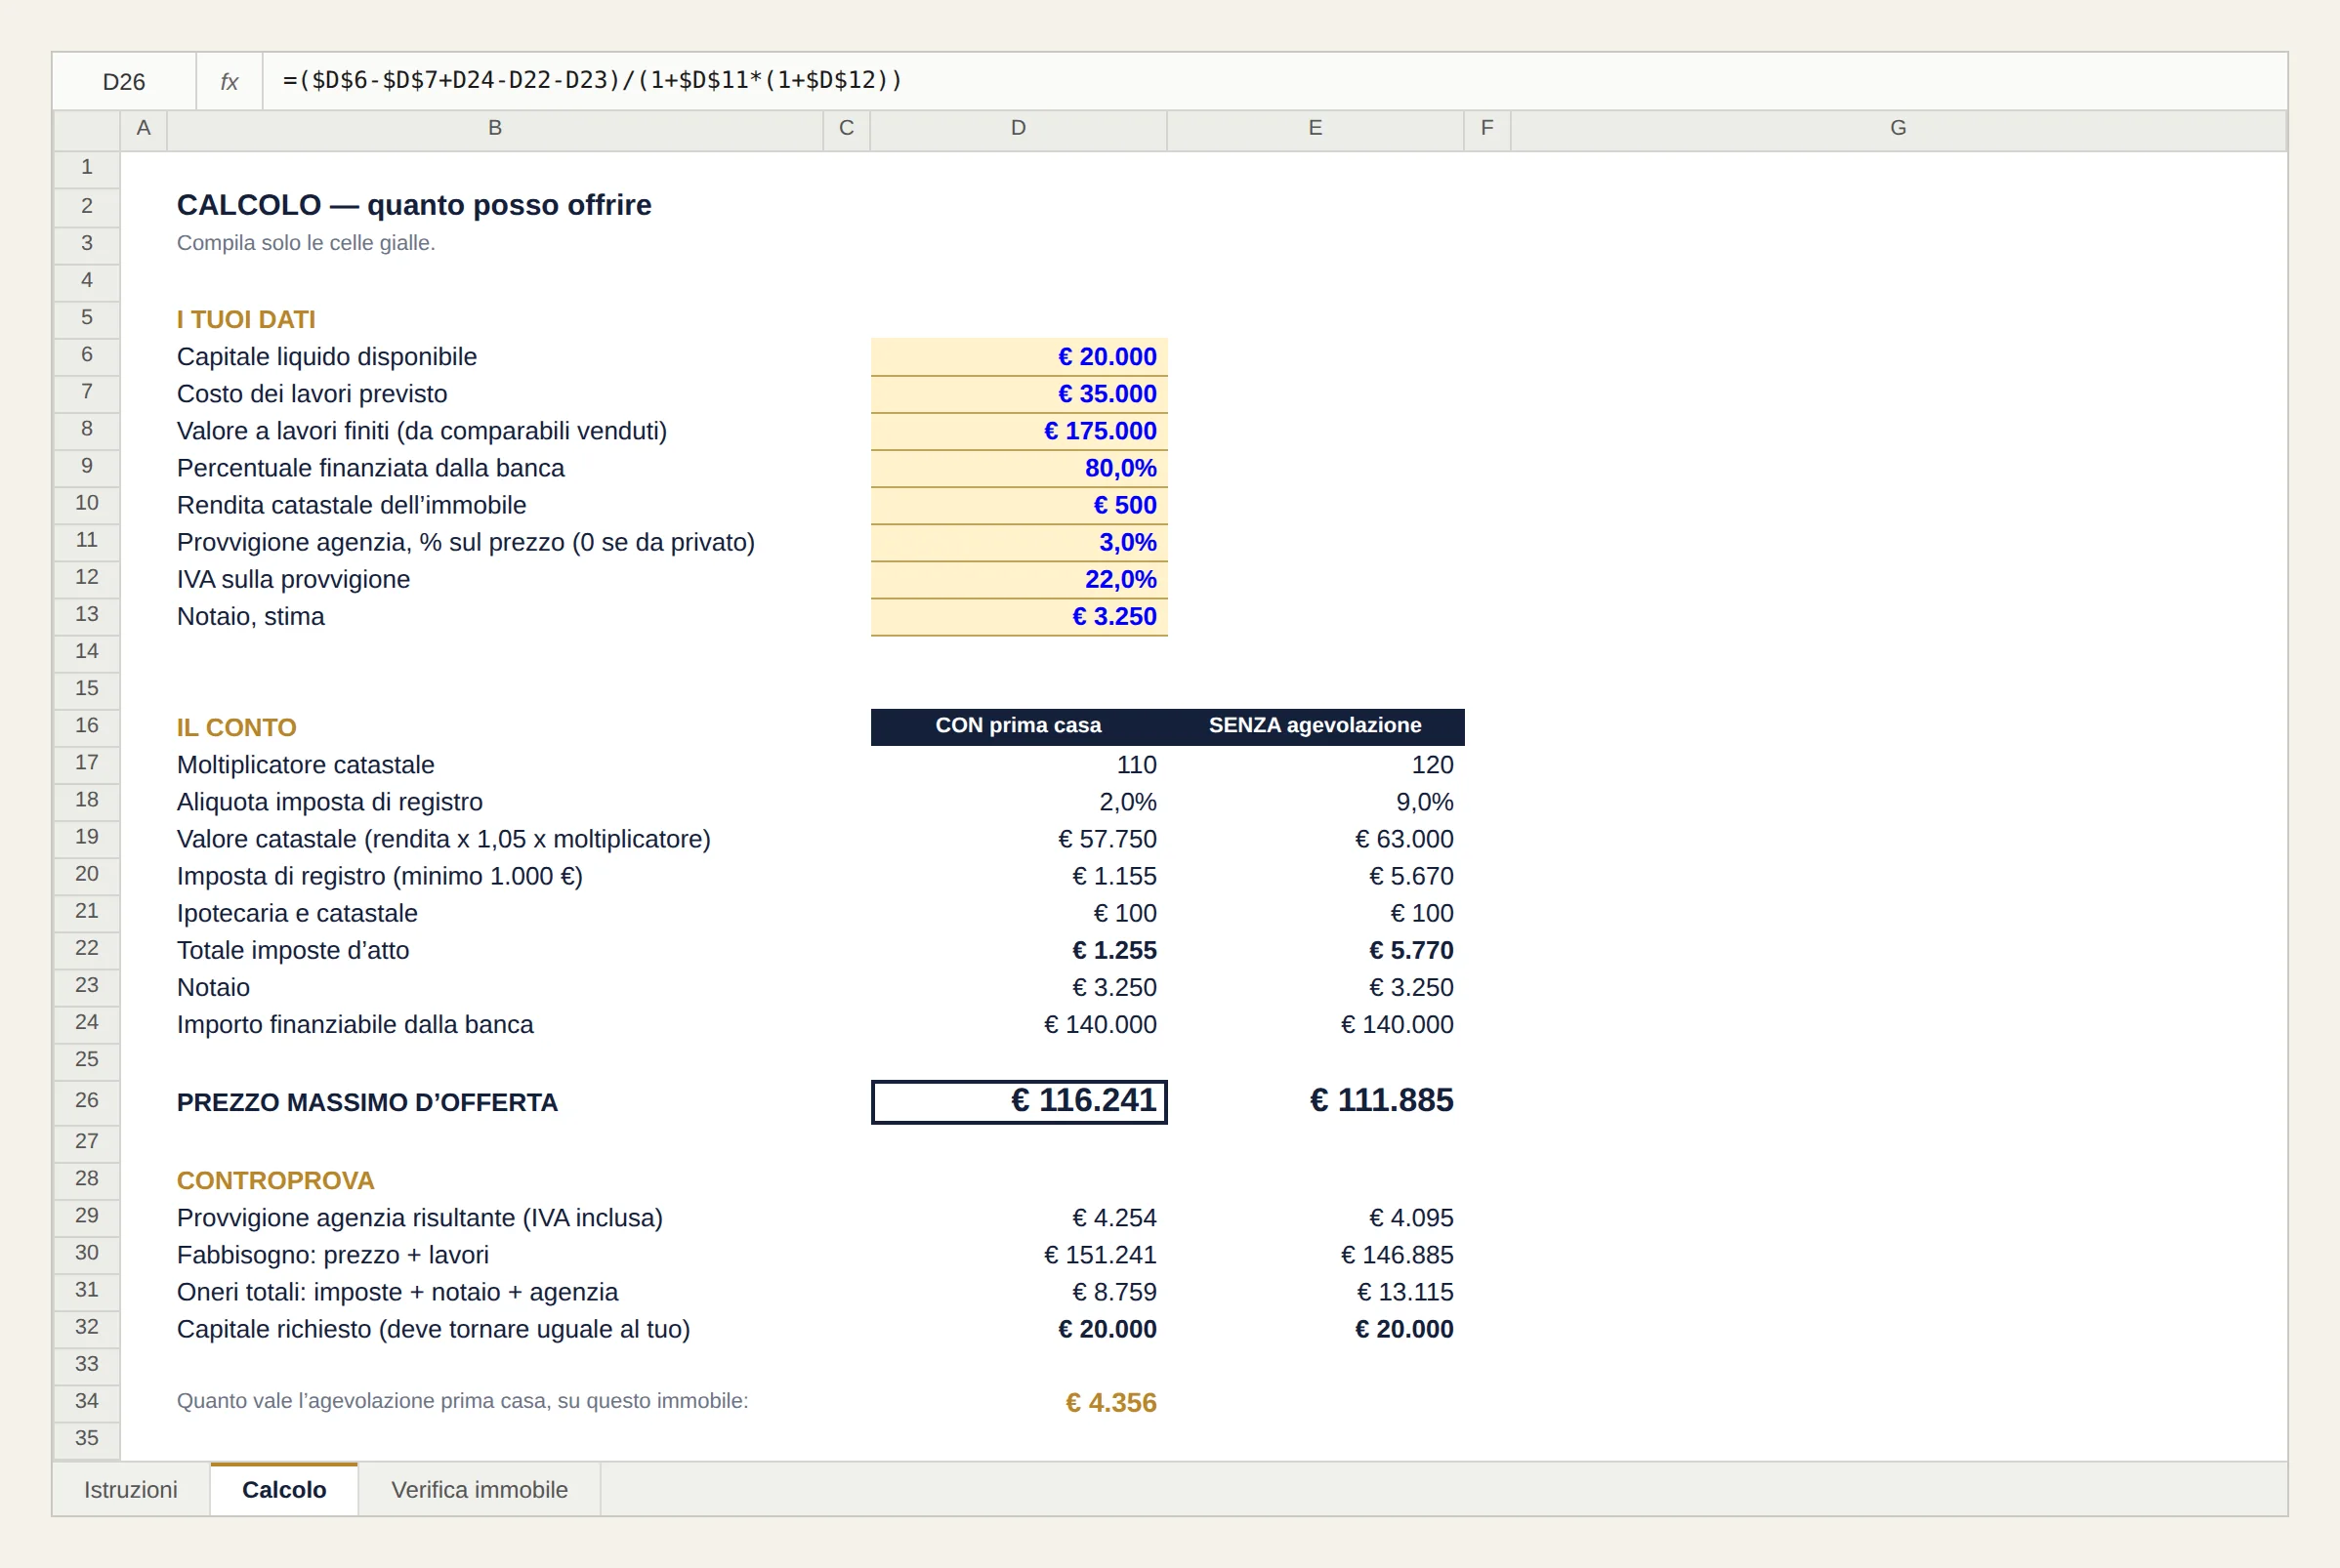Click the SENZA agevolazione header
Screen dimensions: 2340x1568
tap(1315, 726)
